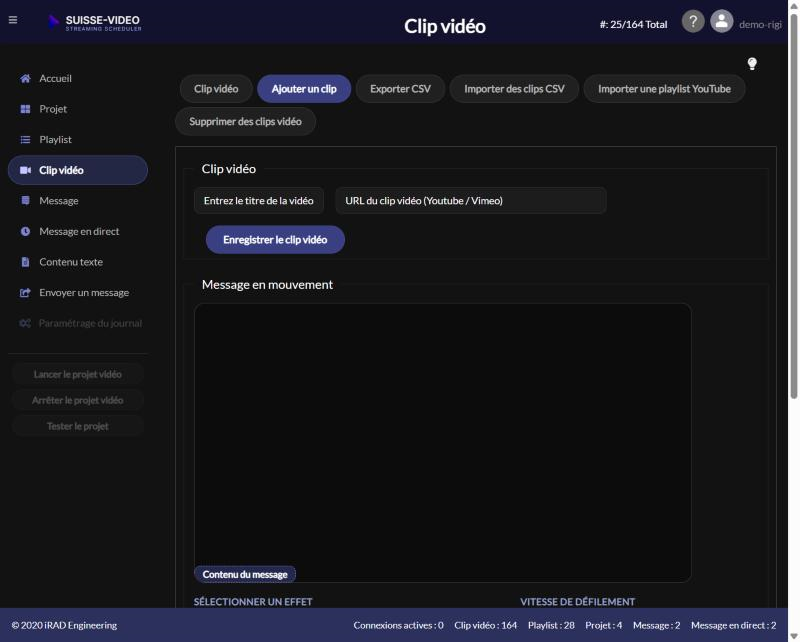800x642 pixels.
Task: Open the user avatar icon
Action: (x=721, y=22)
